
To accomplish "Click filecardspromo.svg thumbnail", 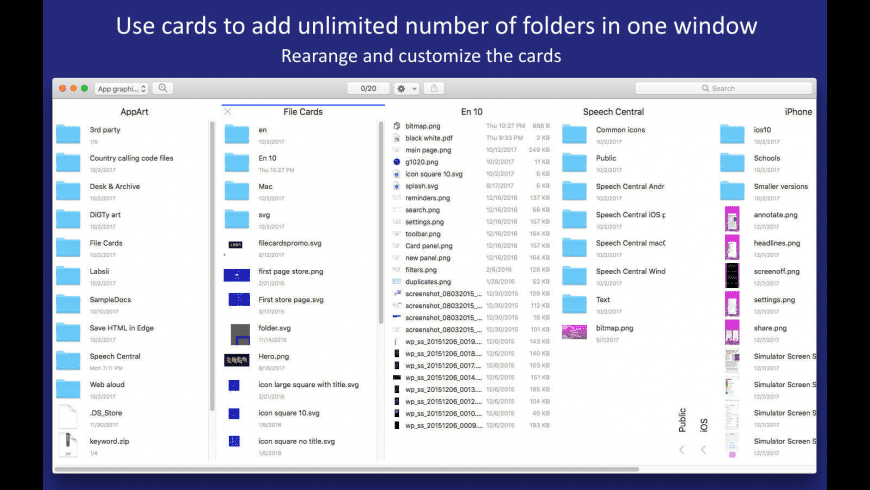I will (x=236, y=245).
